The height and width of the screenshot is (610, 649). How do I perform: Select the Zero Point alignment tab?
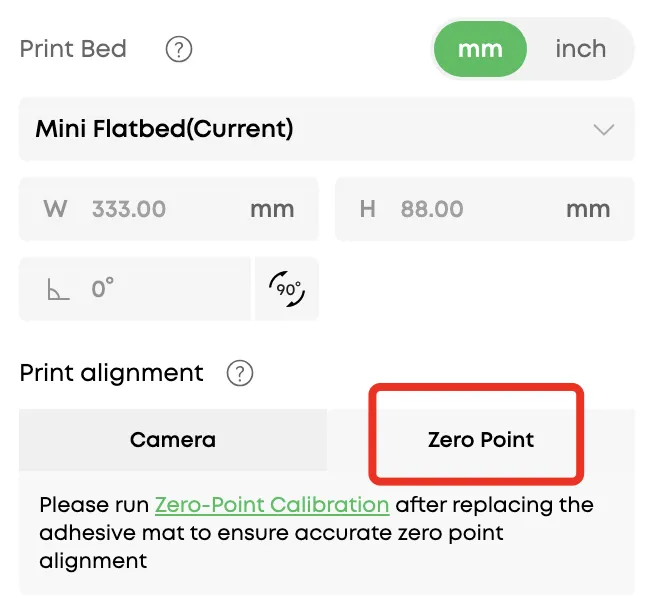tap(481, 440)
